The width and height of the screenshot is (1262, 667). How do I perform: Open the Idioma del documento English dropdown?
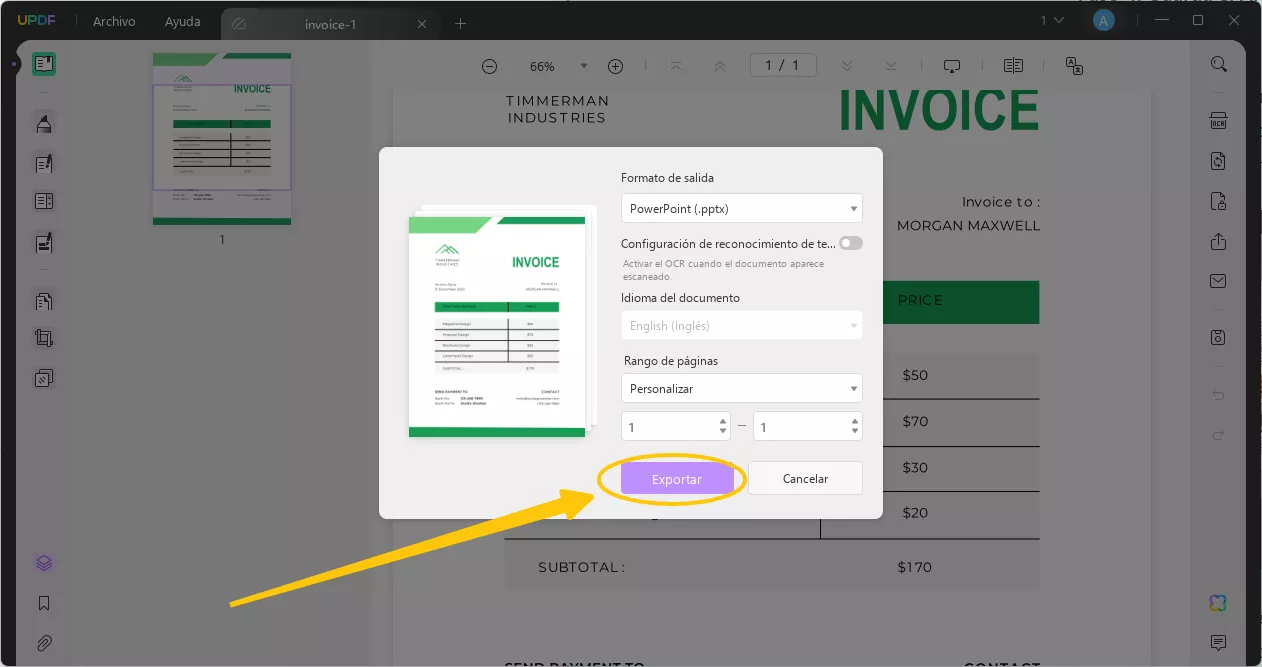741,326
